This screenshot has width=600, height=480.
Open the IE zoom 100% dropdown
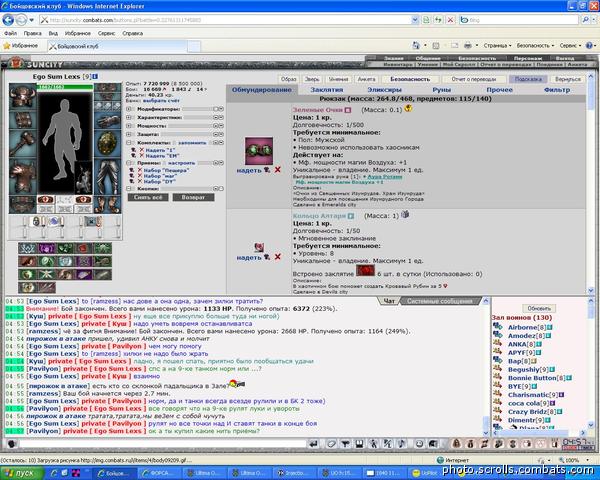[572, 460]
